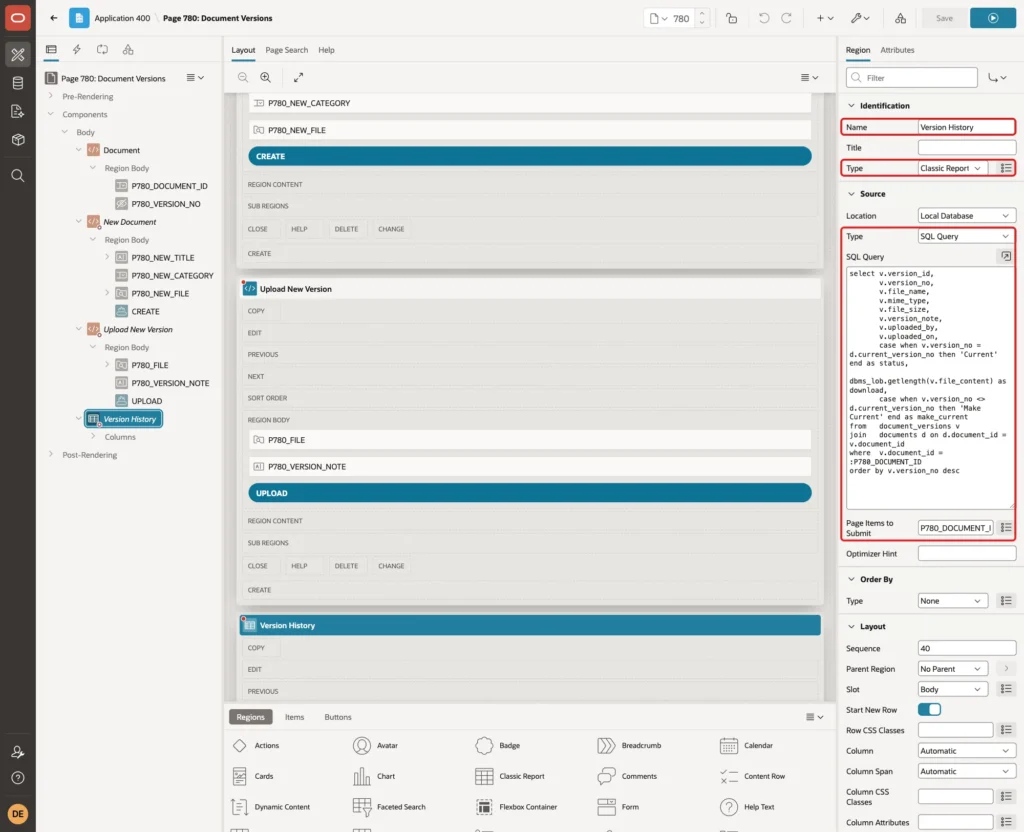Run the page with the play button
1024x832 pixels.
[993, 18]
